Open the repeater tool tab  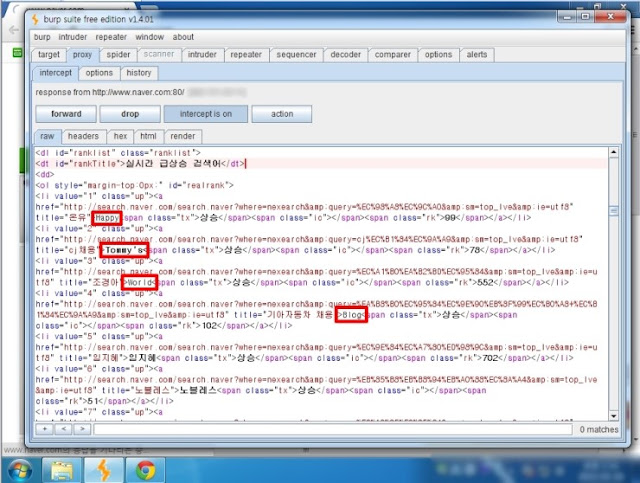246,55
